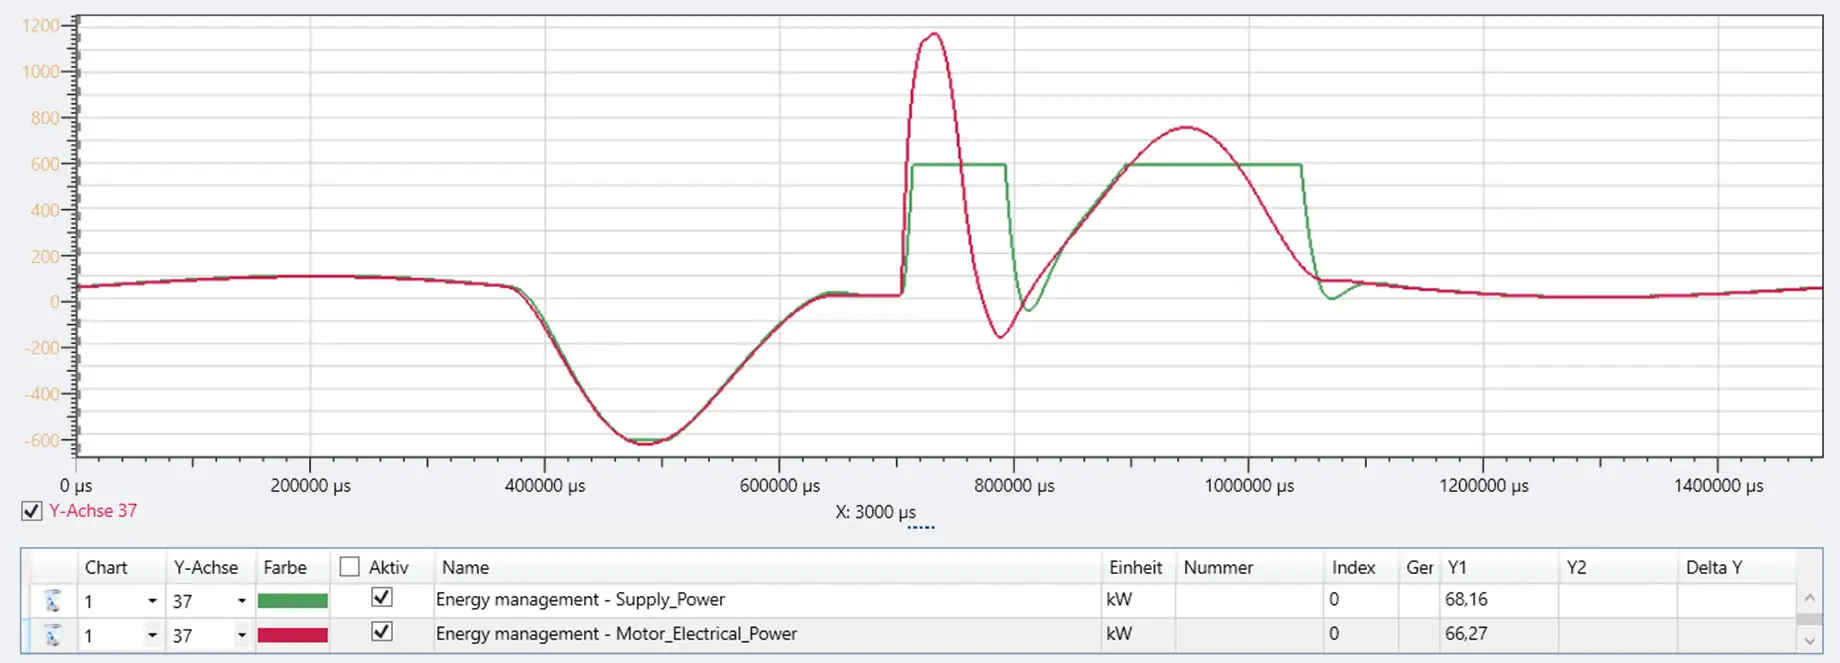
Task: Uncheck Aktiv for Motor_Electrical_Power row
Action: (x=381, y=632)
